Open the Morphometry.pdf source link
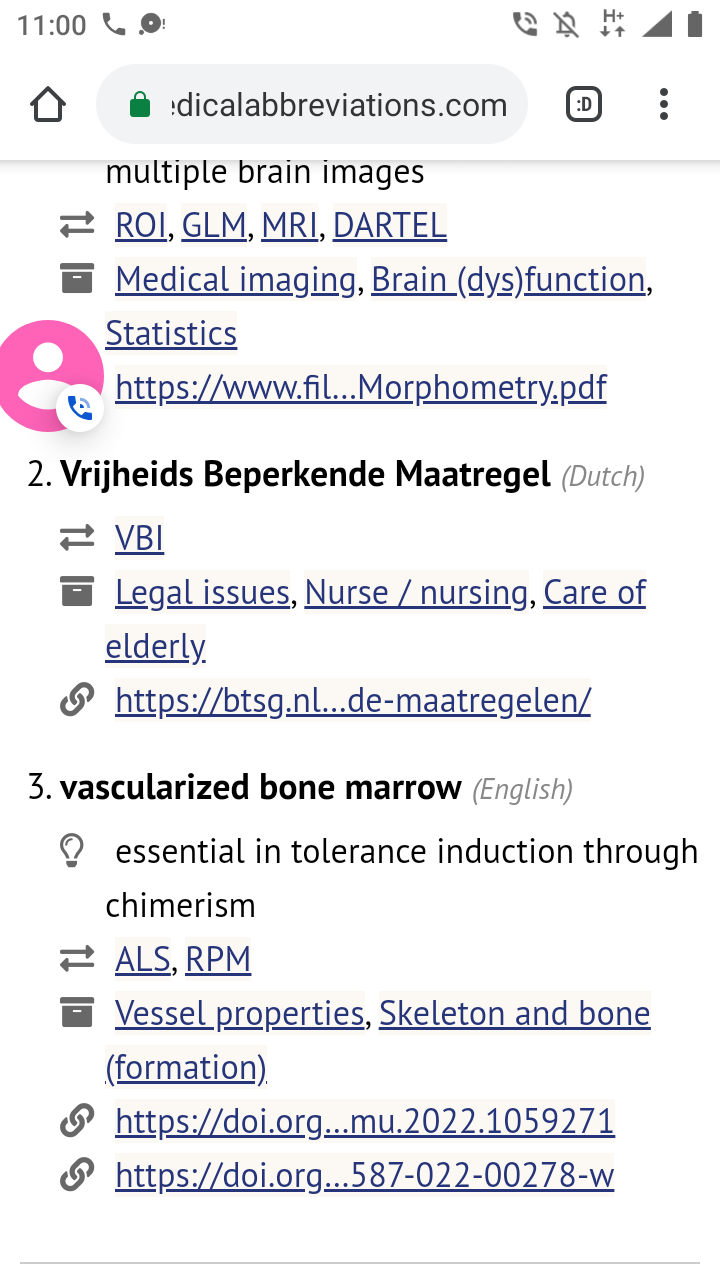The width and height of the screenshot is (720, 1280). tap(361, 387)
